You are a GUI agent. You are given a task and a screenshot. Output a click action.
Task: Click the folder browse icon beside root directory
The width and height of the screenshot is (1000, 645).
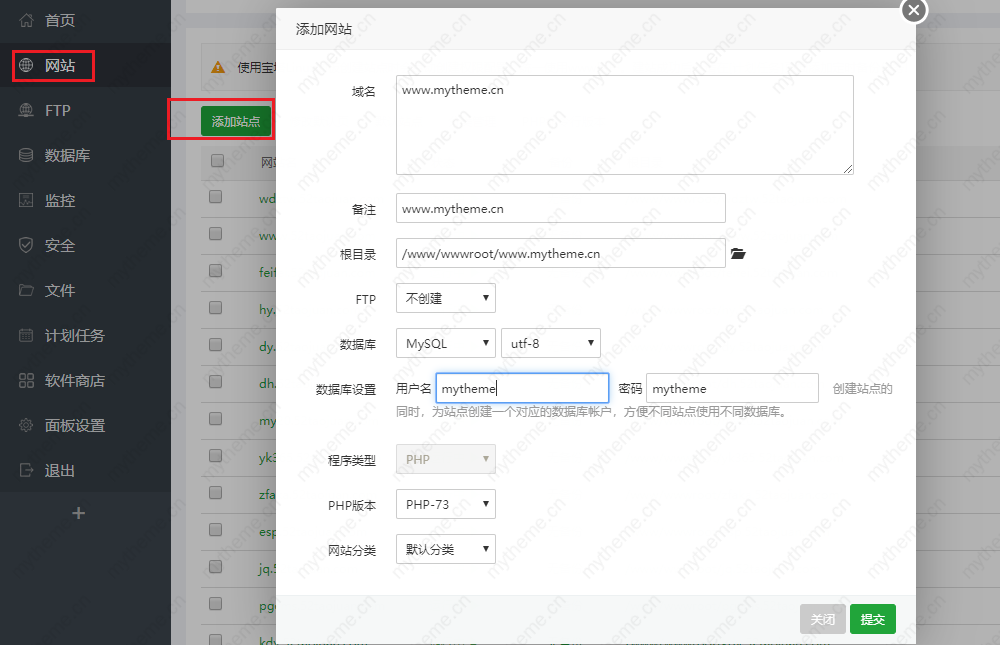pos(738,254)
